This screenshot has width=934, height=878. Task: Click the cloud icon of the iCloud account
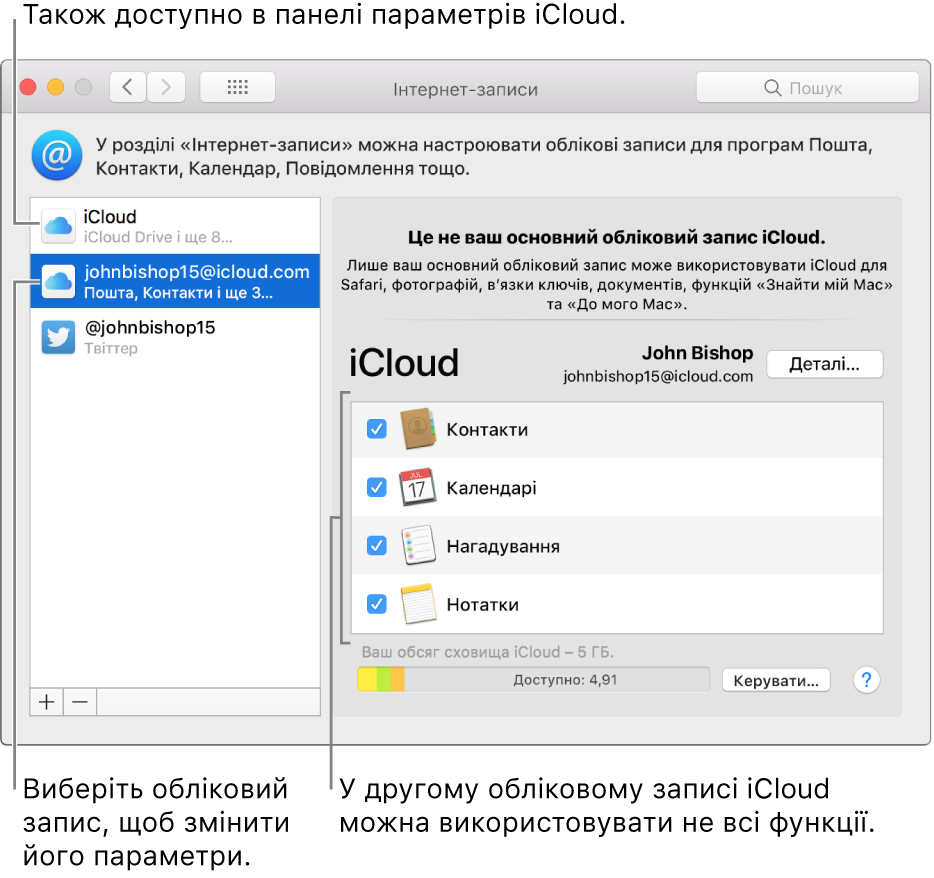point(58,226)
